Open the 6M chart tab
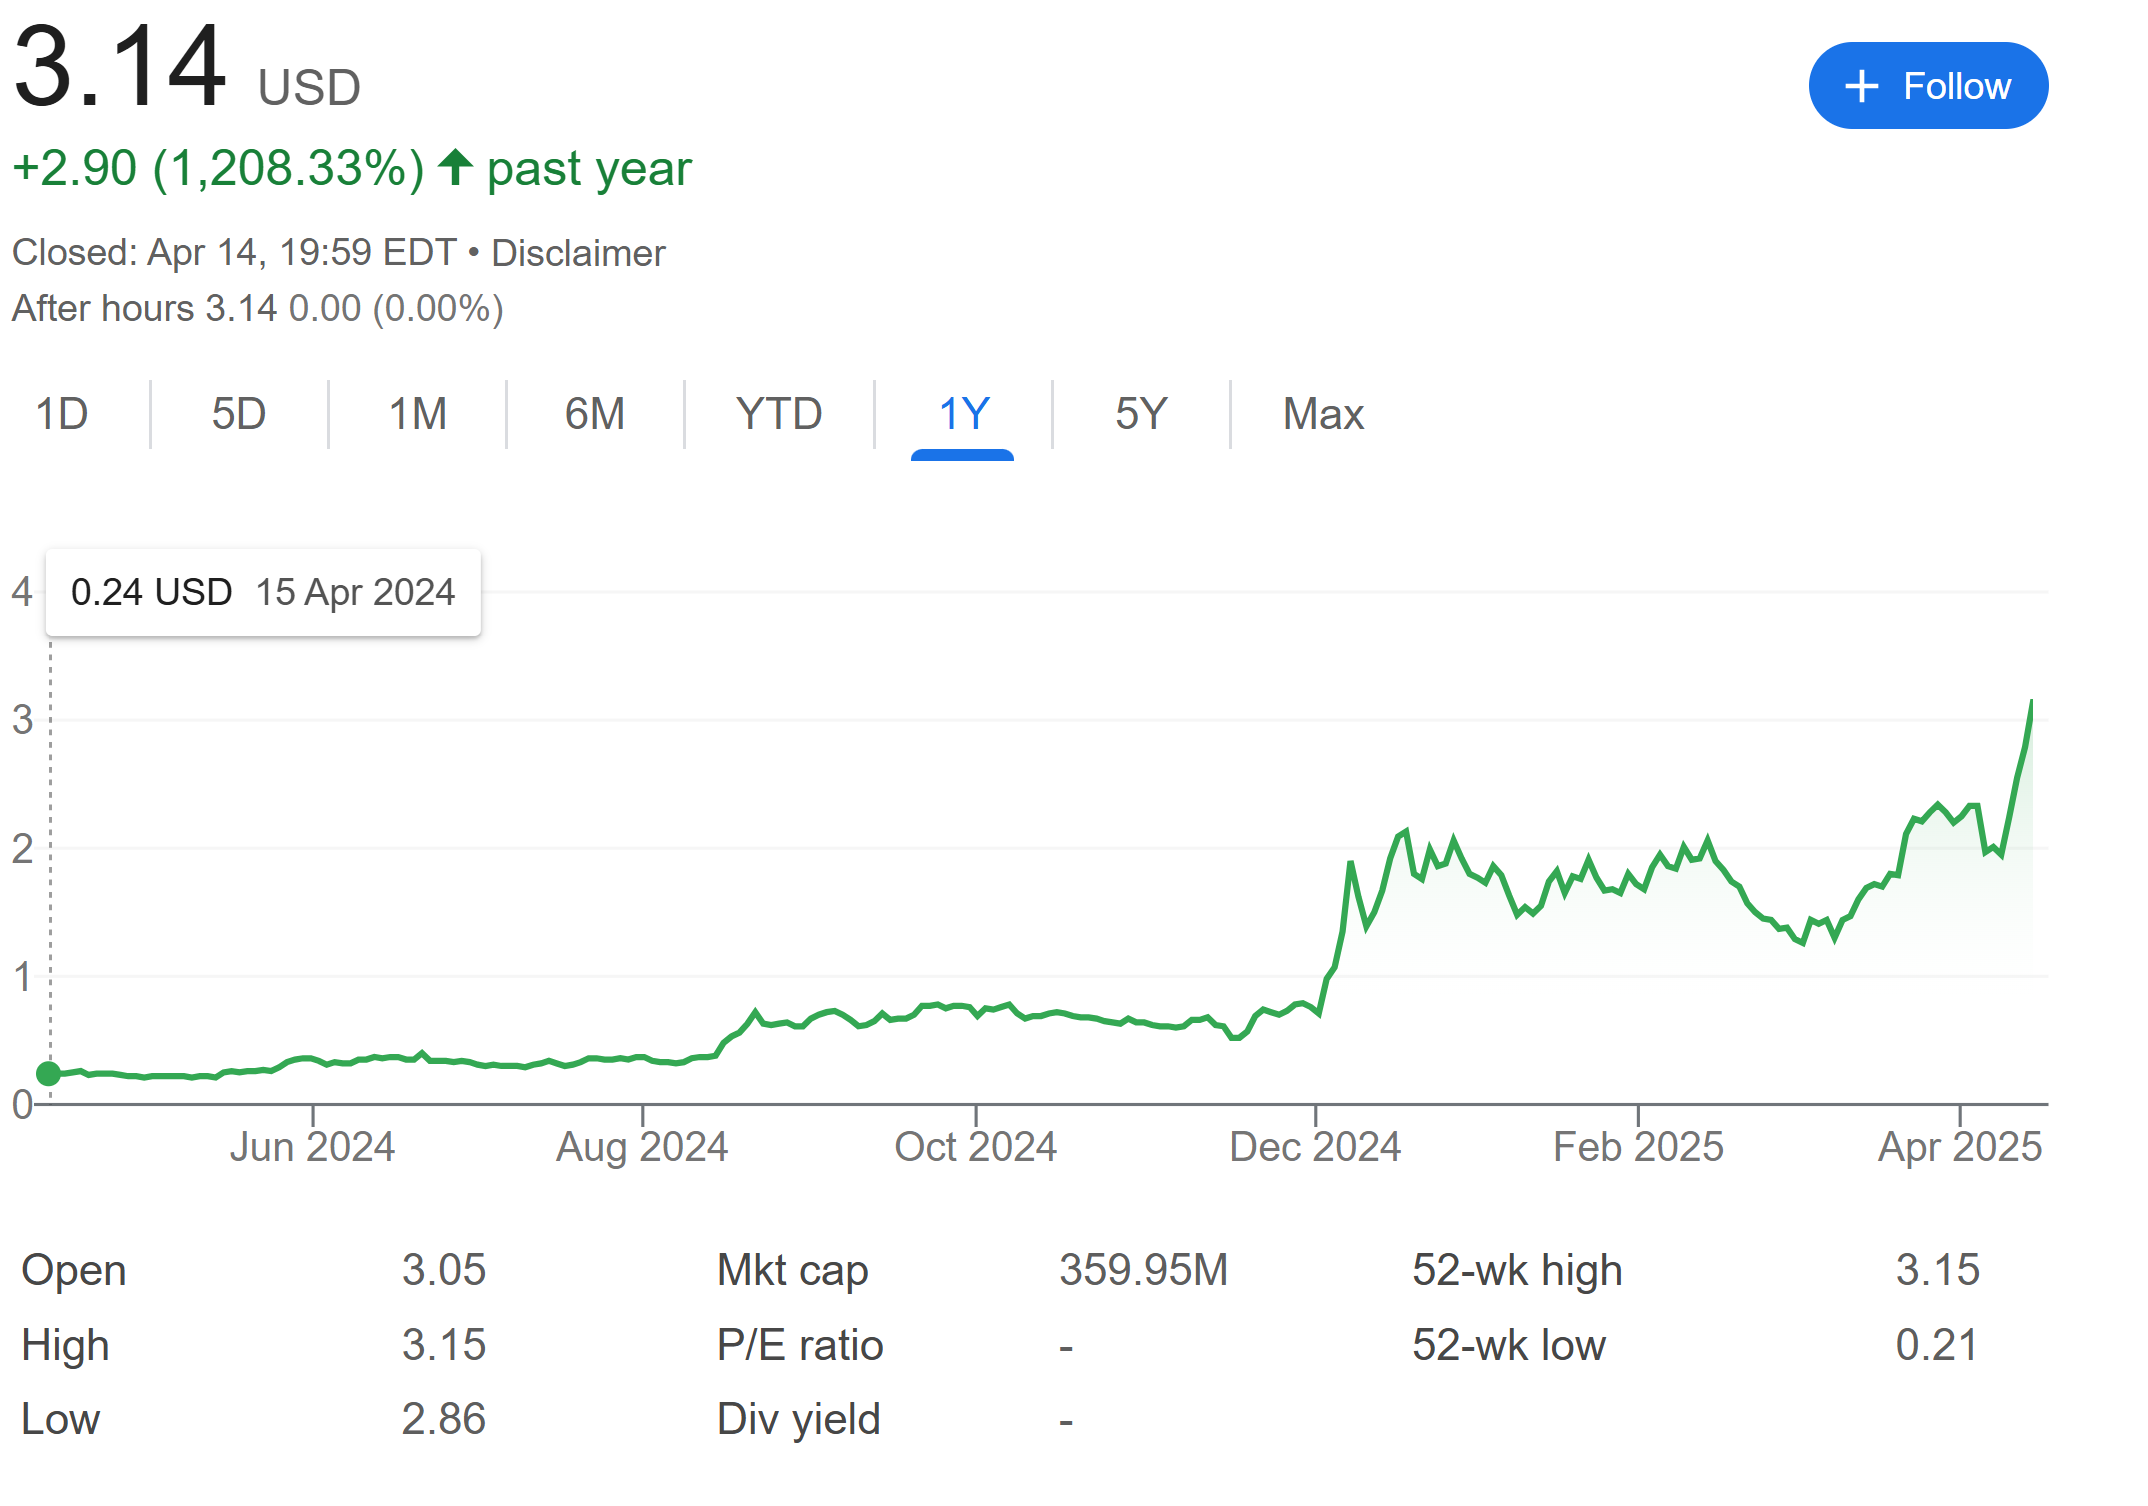 click(595, 414)
